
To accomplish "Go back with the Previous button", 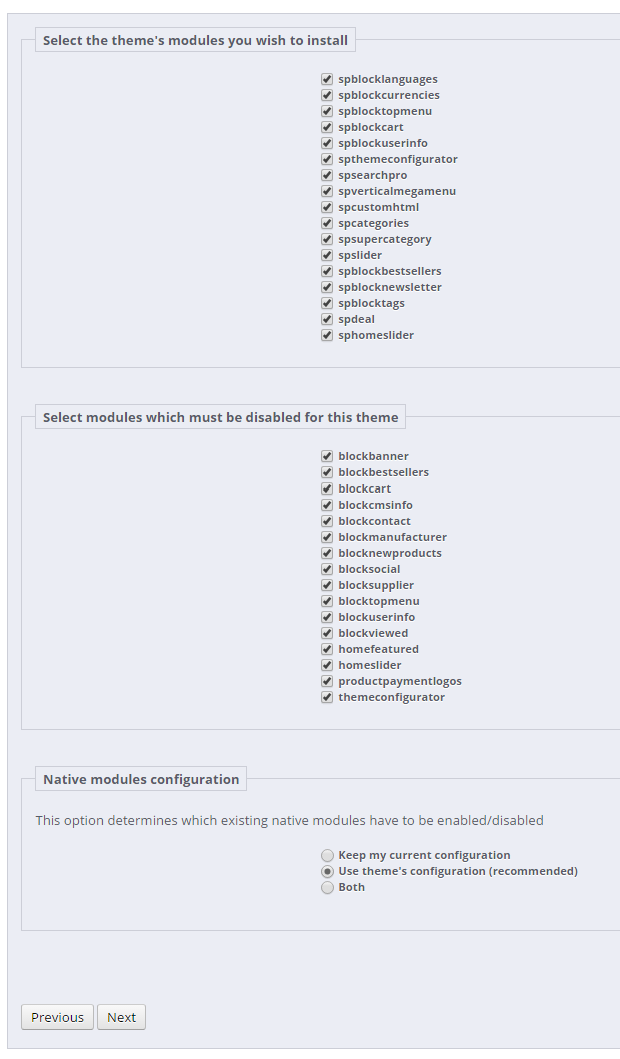I will 57,1017.
